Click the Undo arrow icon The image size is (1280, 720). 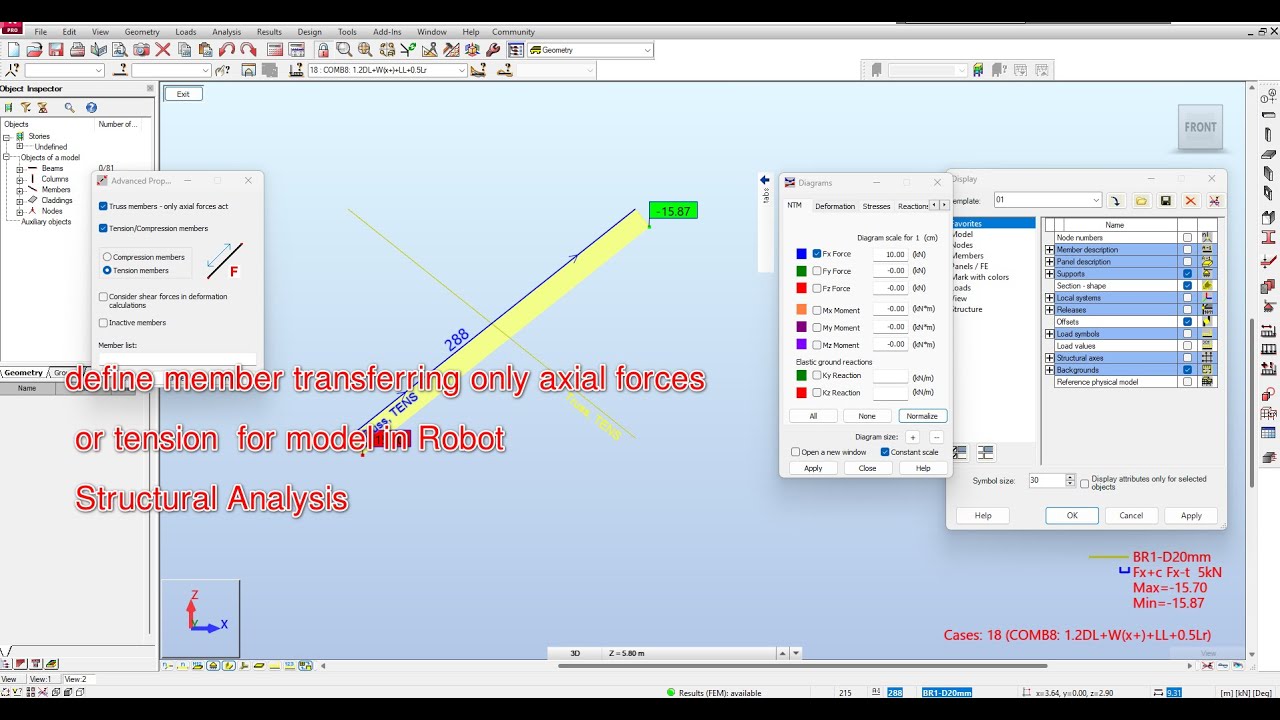pos(227,50)
